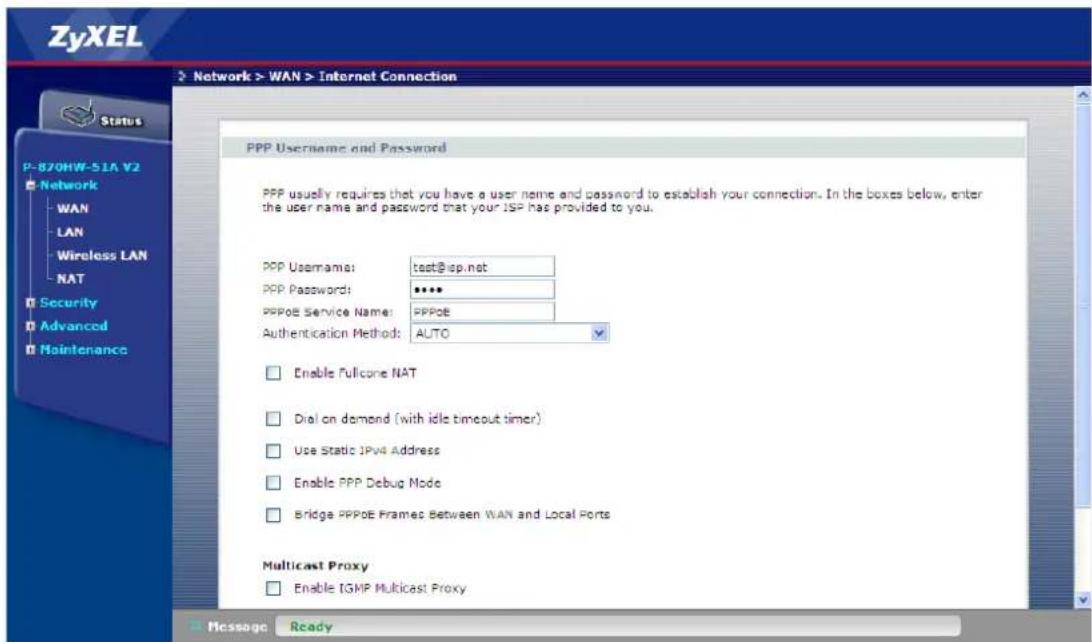Open the LAN settings page
The image size is (1092, 642).
coord(70,232)
